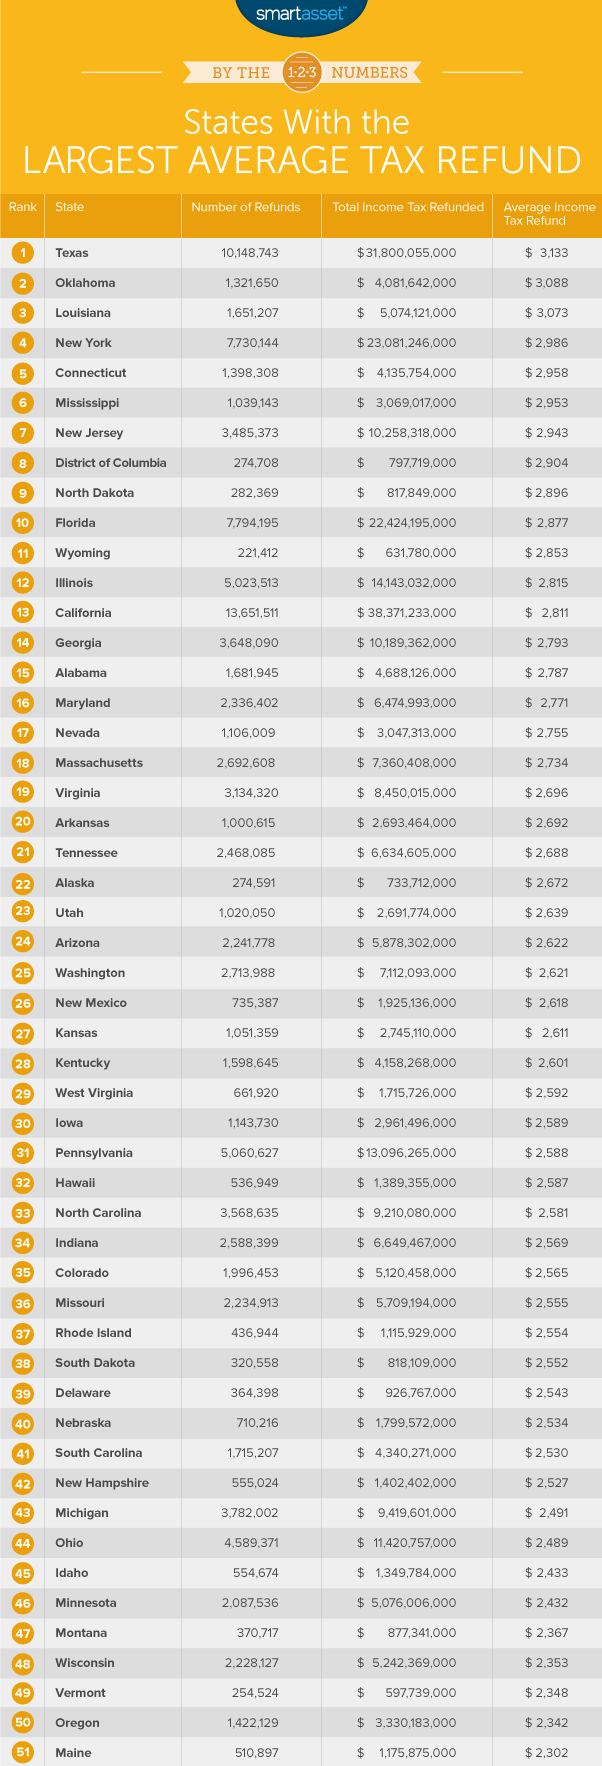Click the rank 51 circle badge

pyautogui.click(x=23, y=1753)
